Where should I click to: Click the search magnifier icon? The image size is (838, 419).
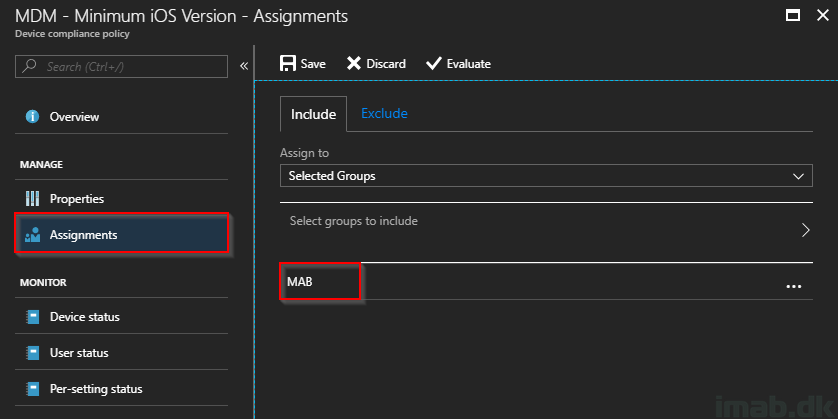(x=30, y=66)
